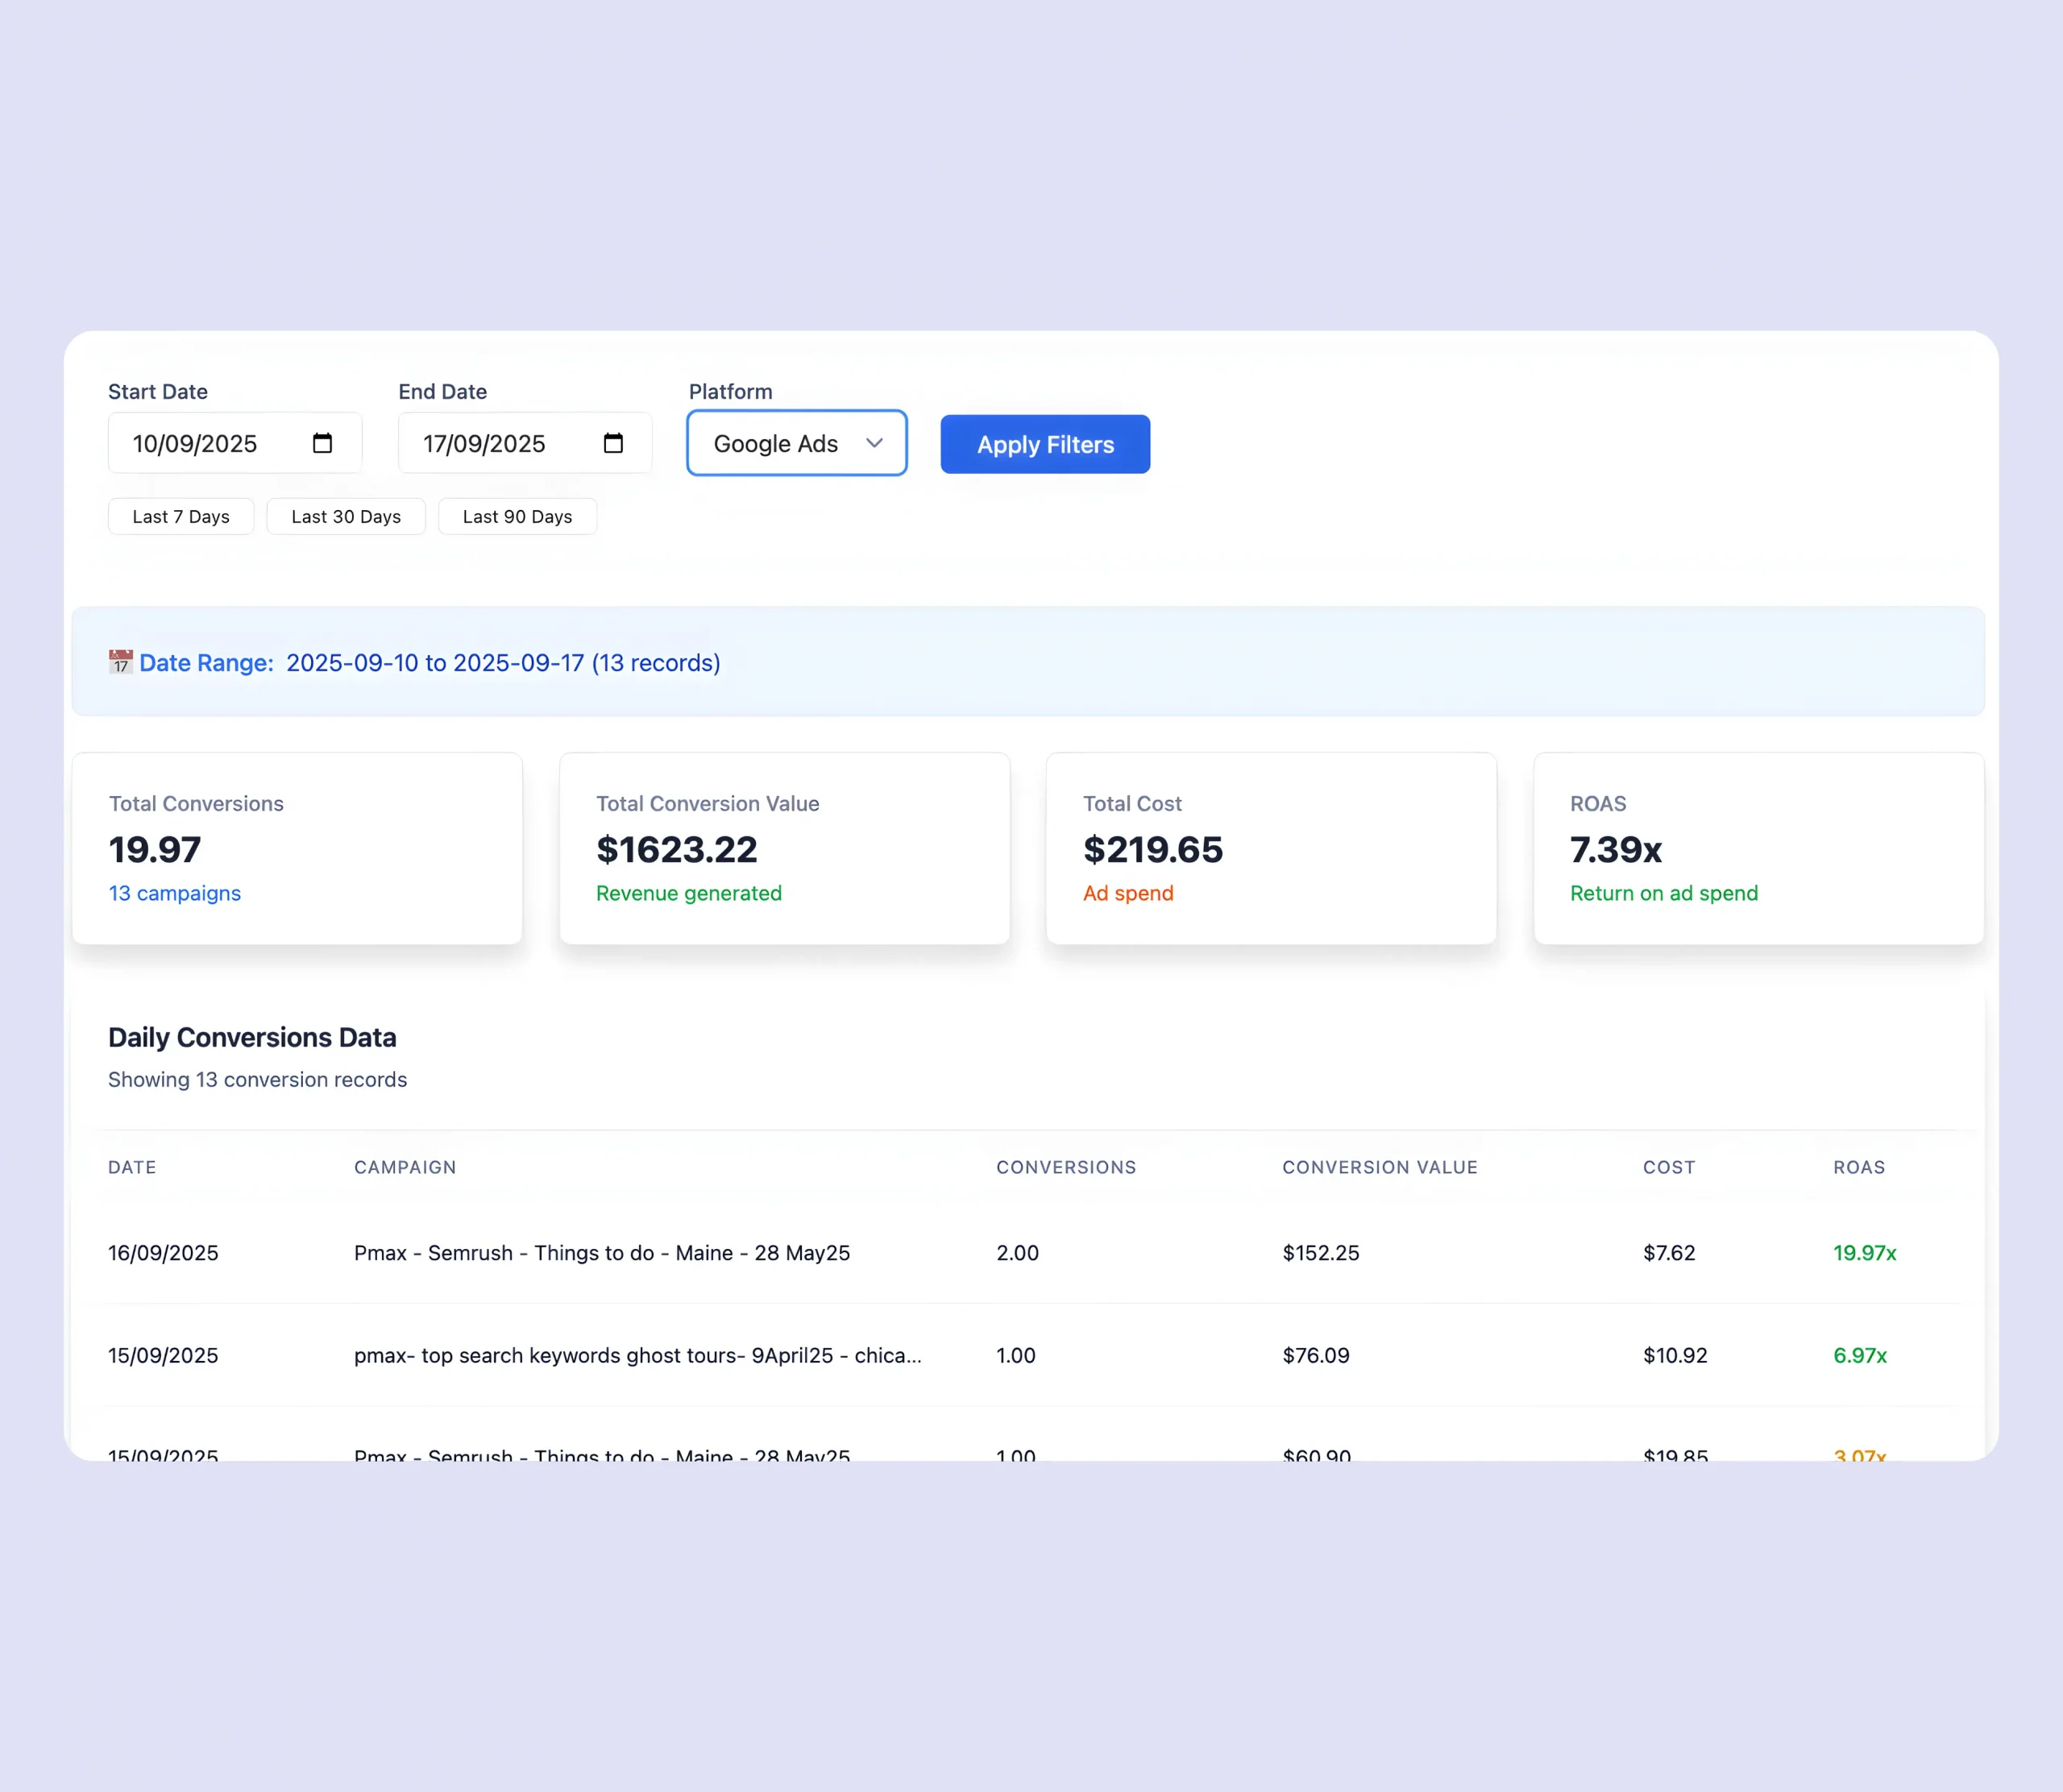Open the 13 campaigns link

click(174, 893)
